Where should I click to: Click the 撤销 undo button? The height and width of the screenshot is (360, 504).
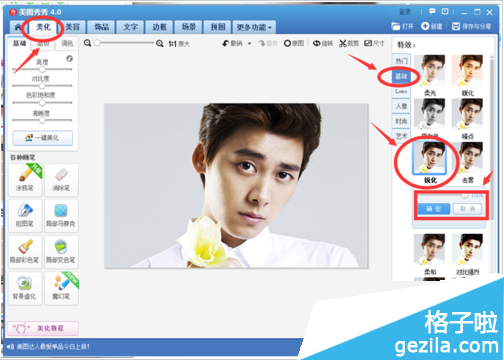[232, 43]
